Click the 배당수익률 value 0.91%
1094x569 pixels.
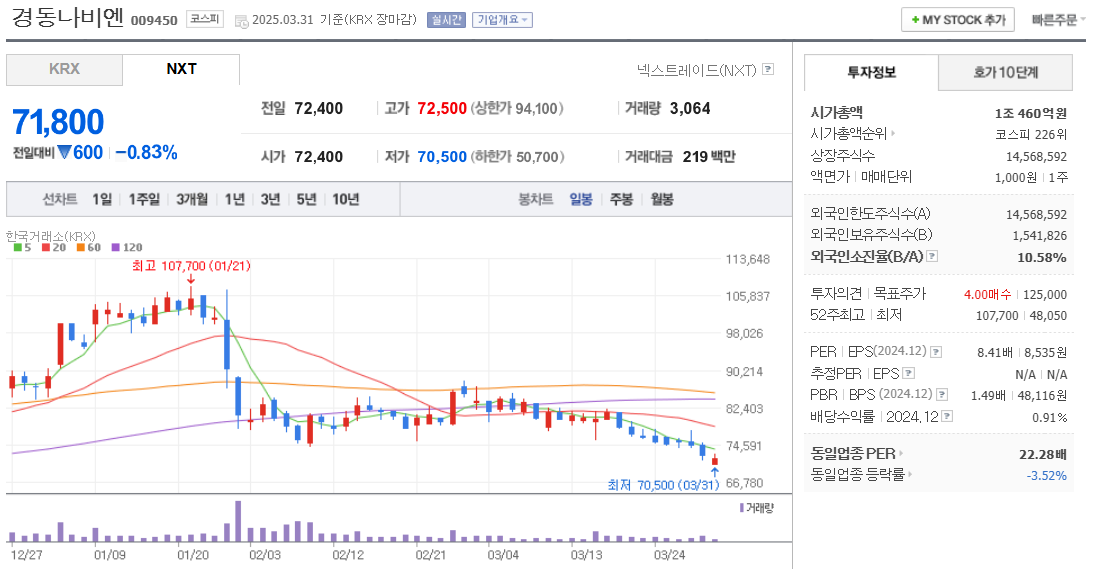click(1049, 418)
